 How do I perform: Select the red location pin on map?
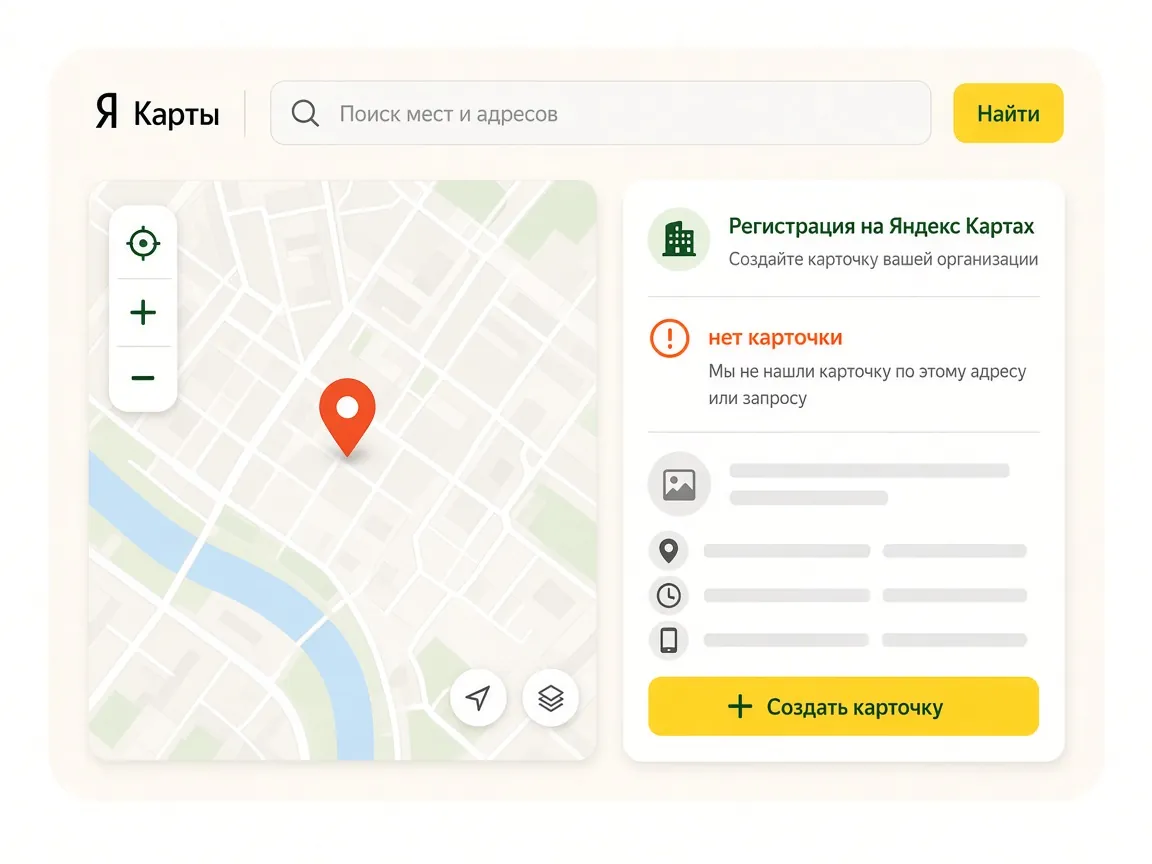pyautogui.click(x=347, y=417)
